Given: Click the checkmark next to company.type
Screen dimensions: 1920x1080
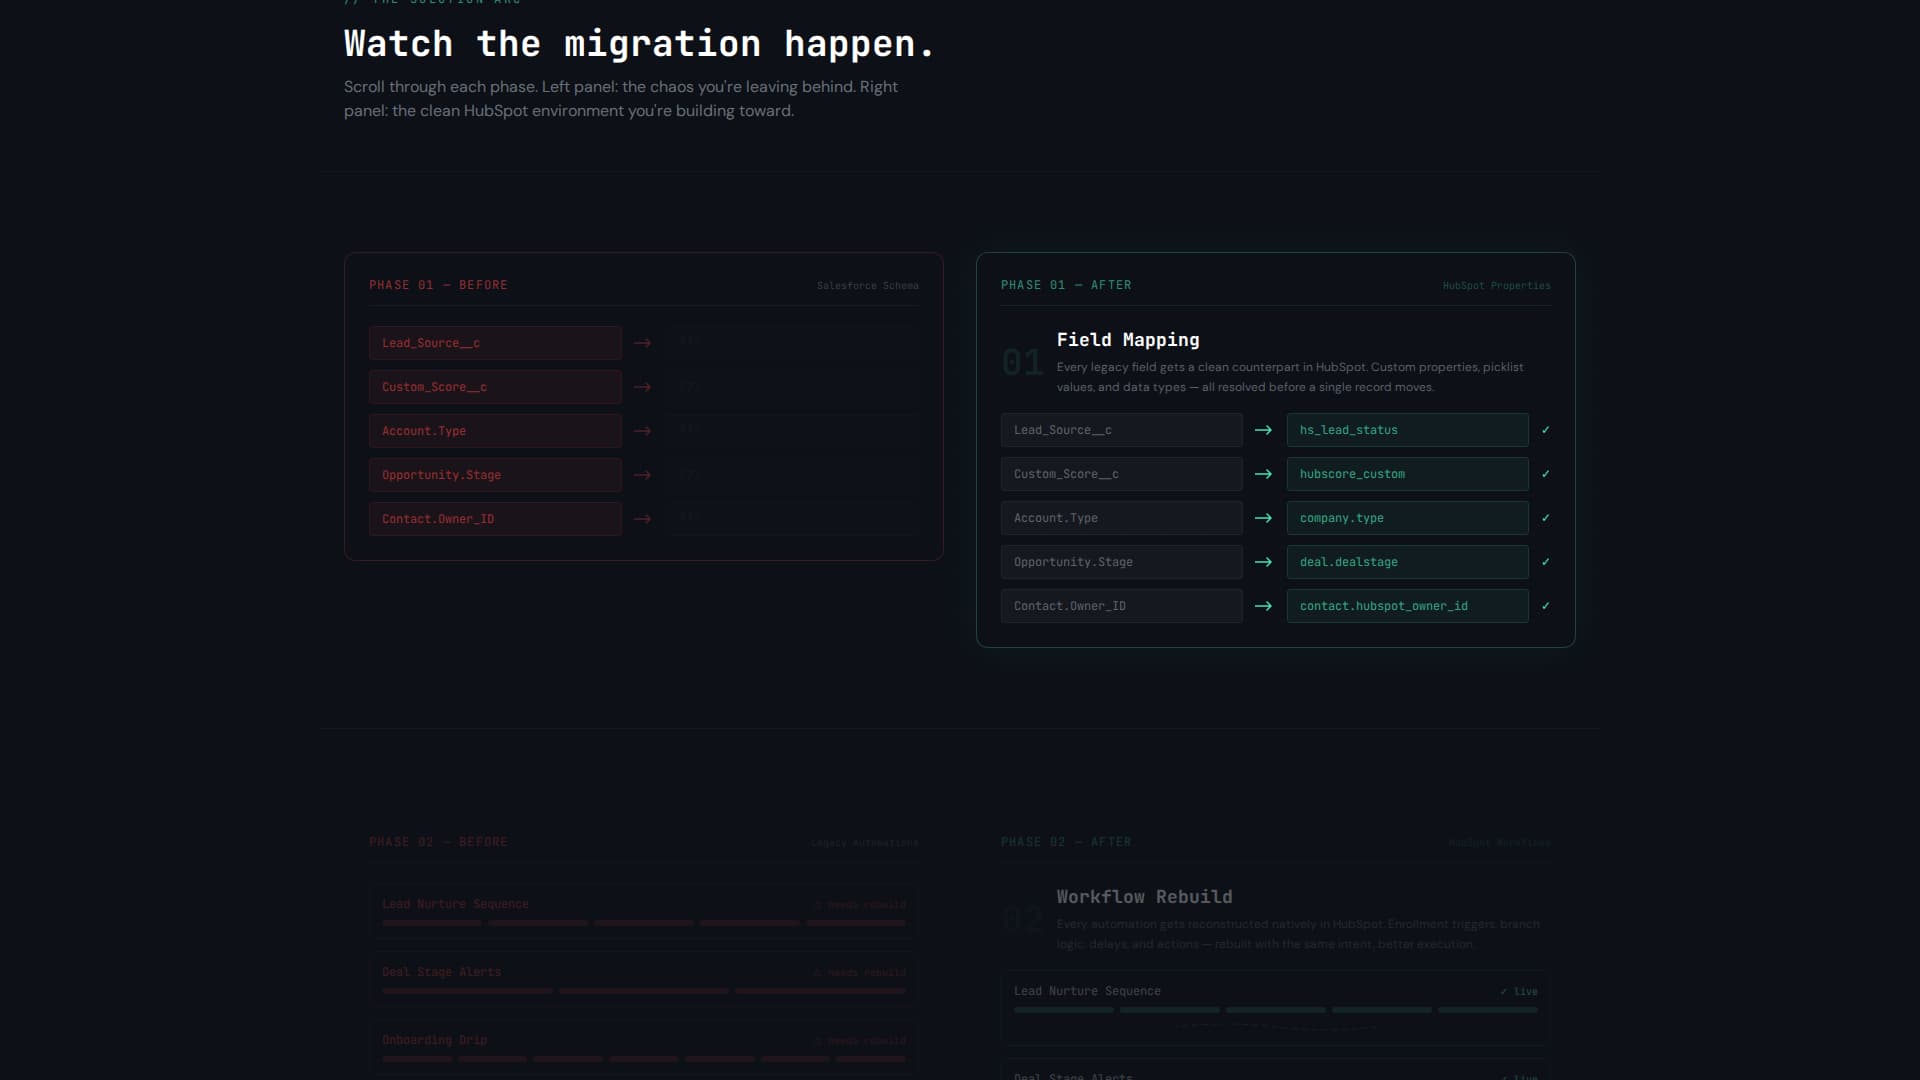Looking at the screenshot, I should 1545,518.
